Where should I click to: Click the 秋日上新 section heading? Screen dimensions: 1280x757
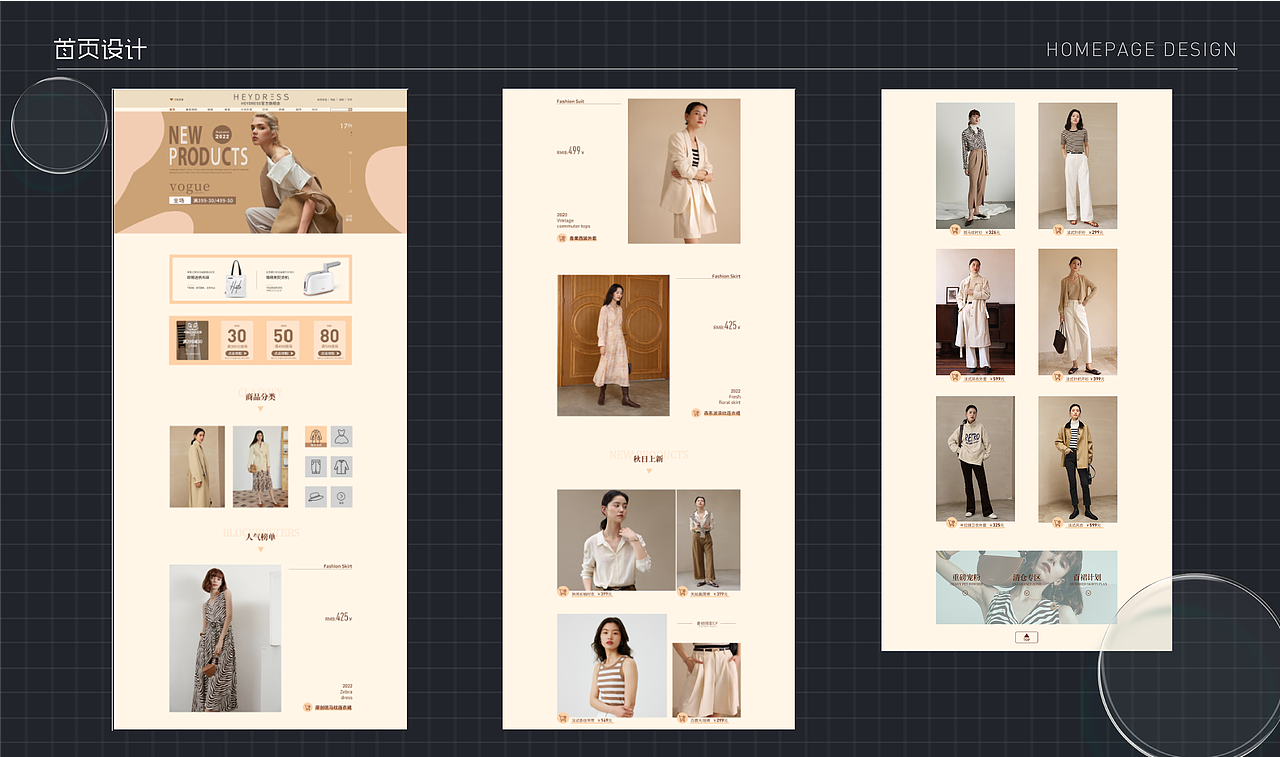coord(649,458)
